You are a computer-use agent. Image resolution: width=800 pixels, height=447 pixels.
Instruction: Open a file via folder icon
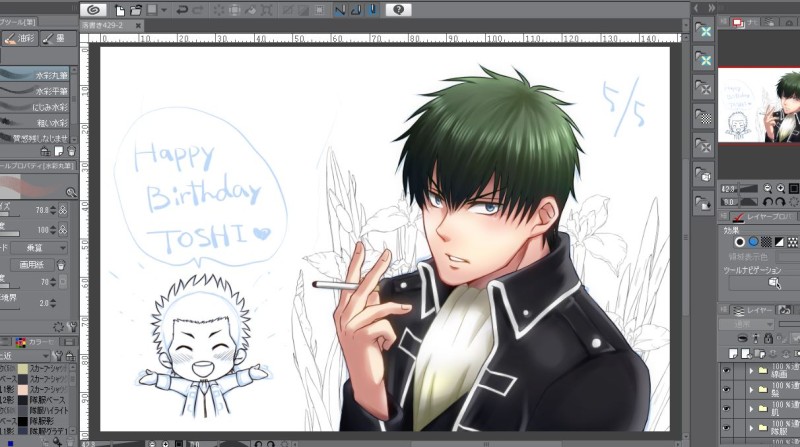136,10
